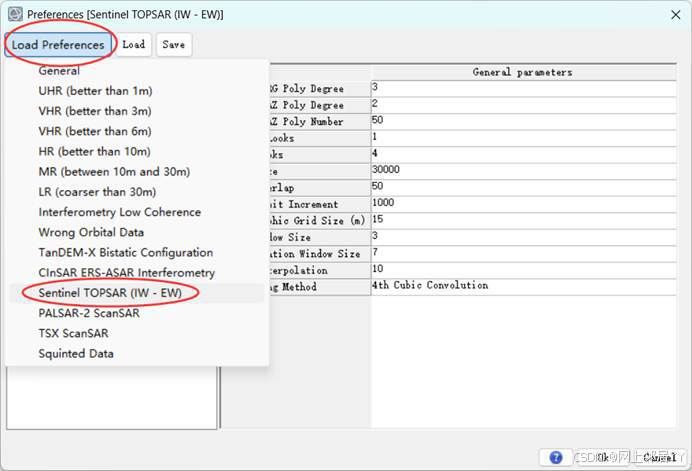
Task: Edit the value field showing 30000
Action: point(523,171)
